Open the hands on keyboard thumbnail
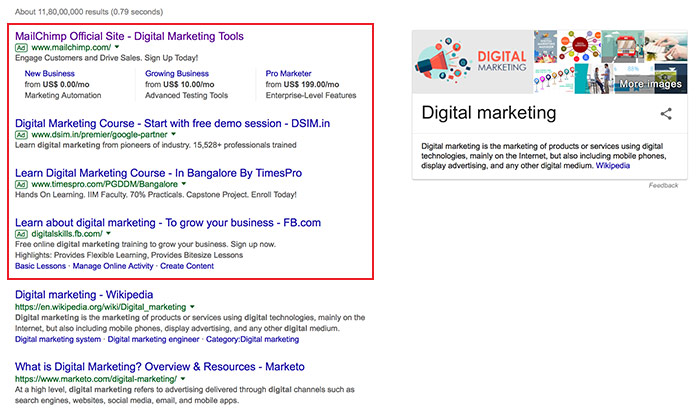Viewport: 700px width, 420px height. [666, 46]
